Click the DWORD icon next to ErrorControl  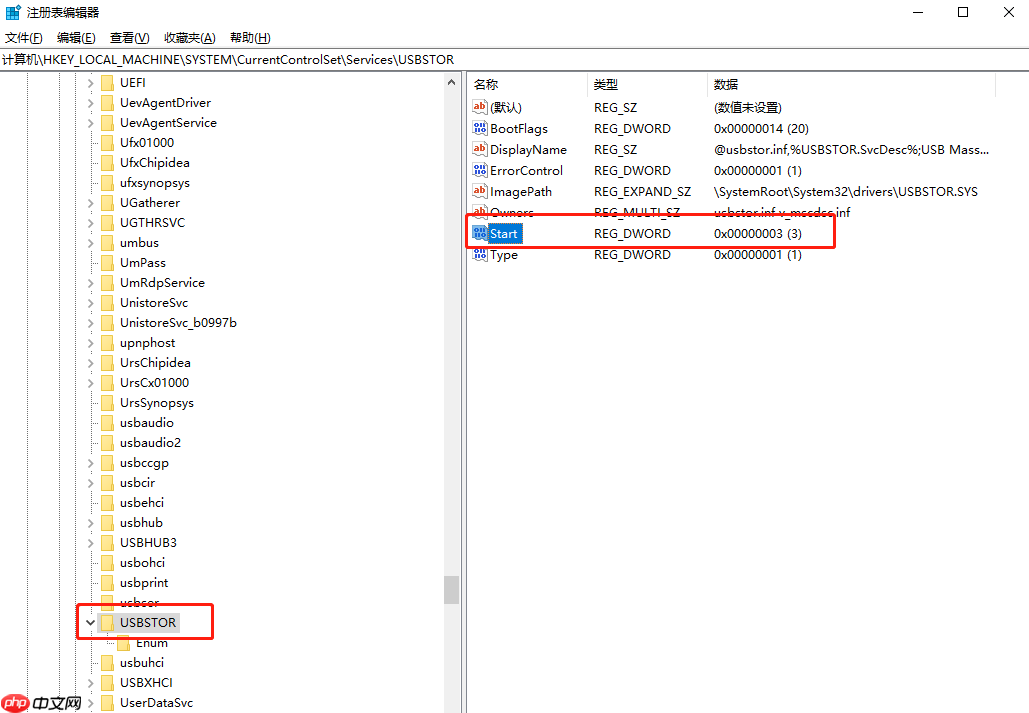[x=479, y=170]
